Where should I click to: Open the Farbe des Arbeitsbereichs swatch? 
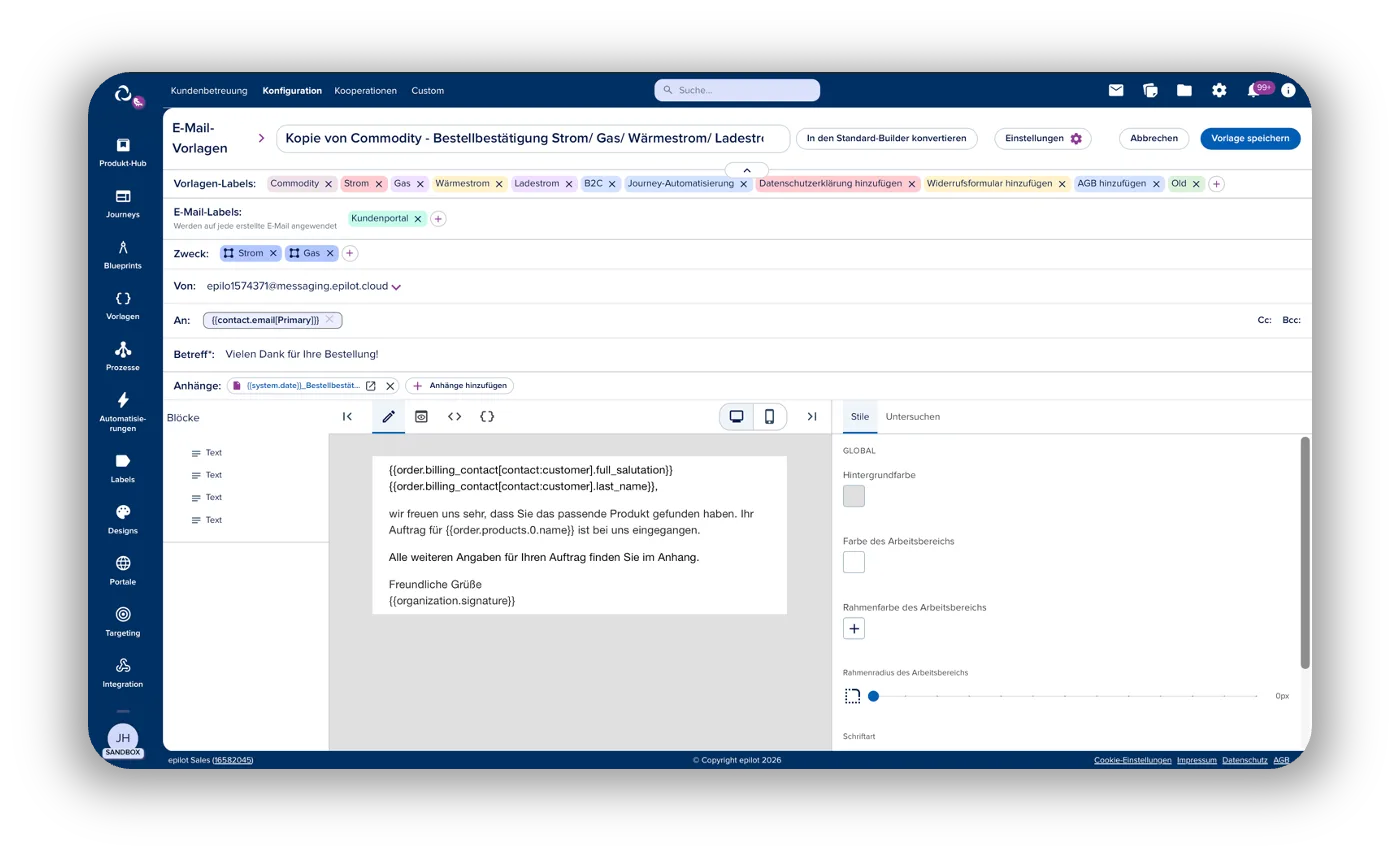click(854, 562)
